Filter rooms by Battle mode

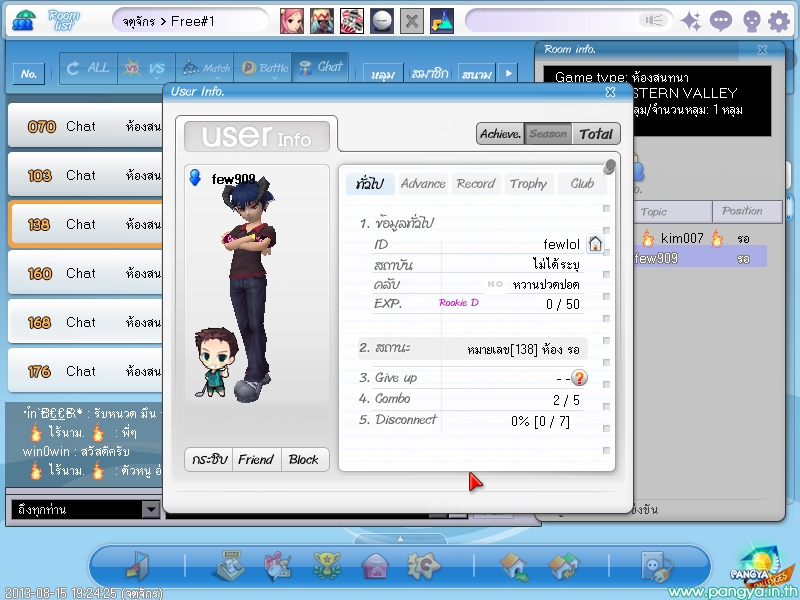click(263, 68)
